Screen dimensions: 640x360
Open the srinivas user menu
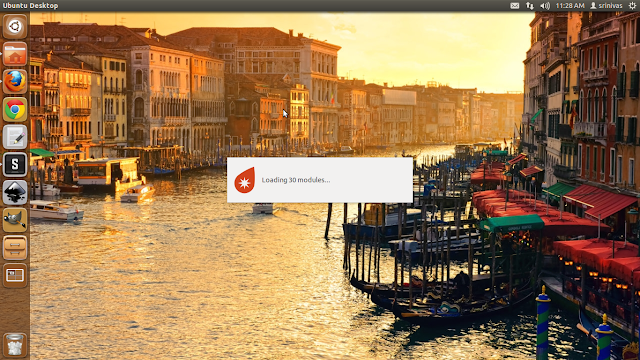[606, 6]
